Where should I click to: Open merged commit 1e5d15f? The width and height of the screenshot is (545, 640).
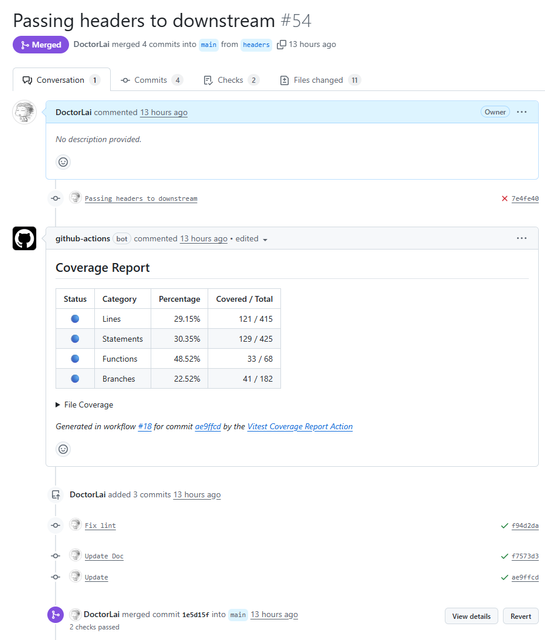(196, 615)
